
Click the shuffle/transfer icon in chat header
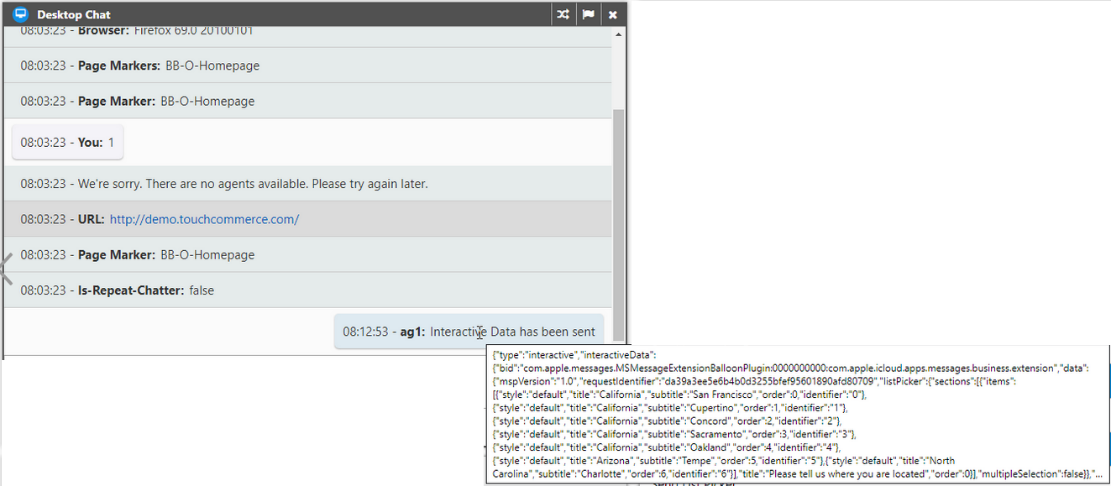[564, 15]
